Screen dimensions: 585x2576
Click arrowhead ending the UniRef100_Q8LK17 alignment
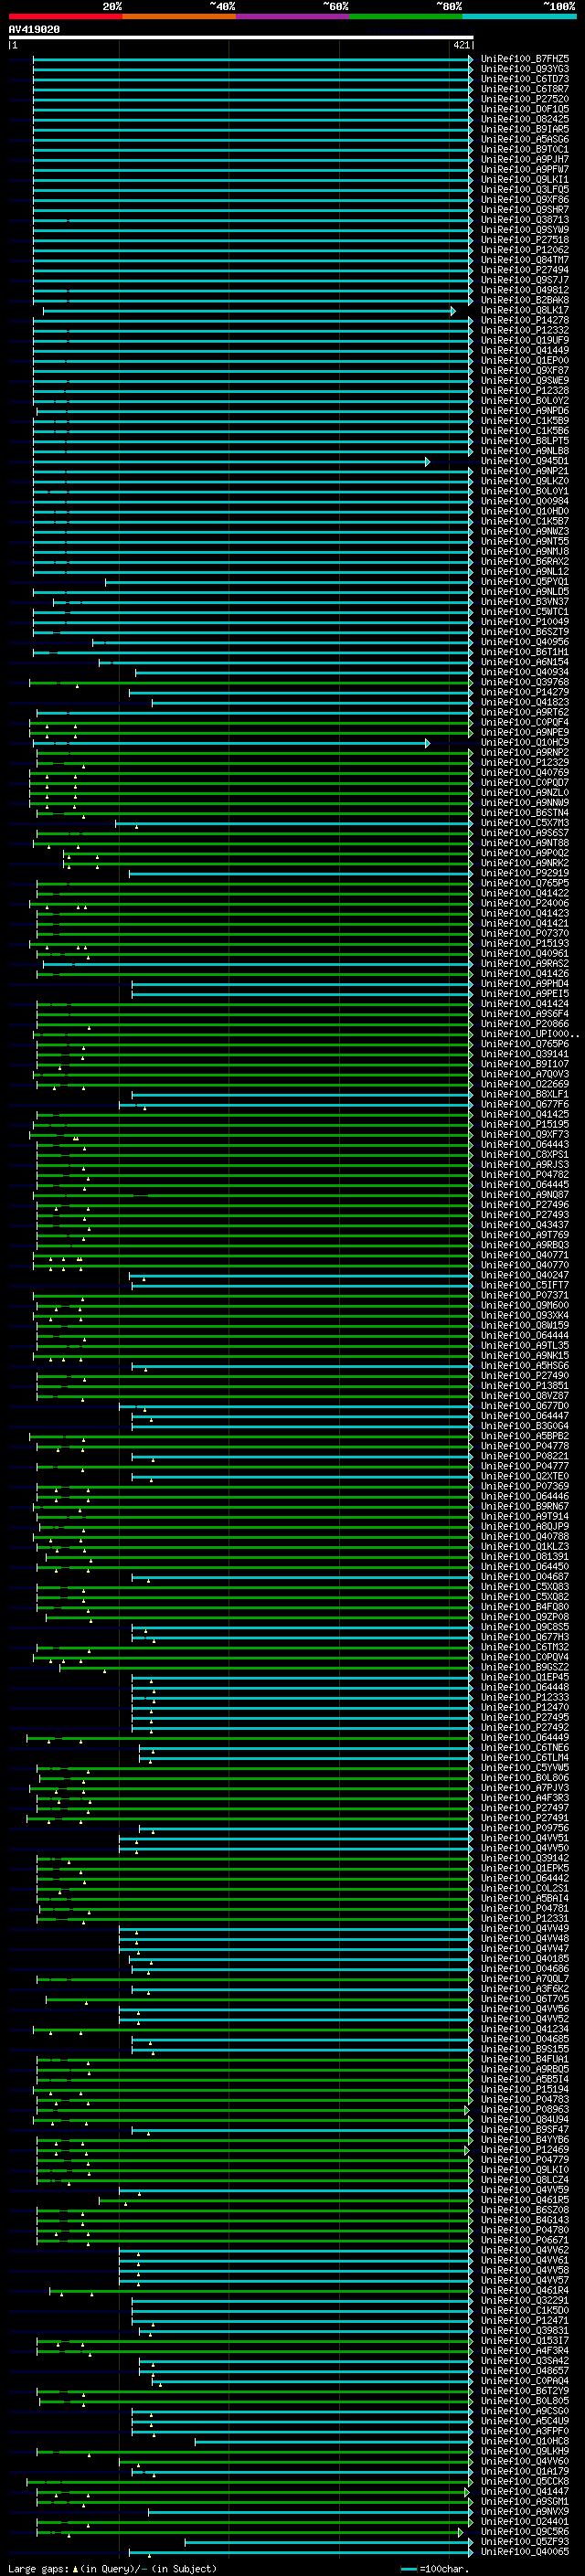click(x=453, y=311)
